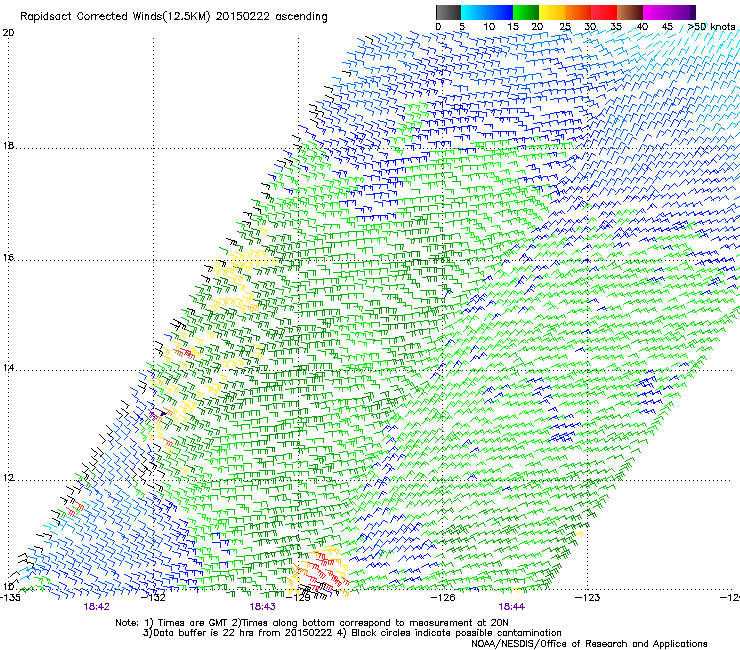740x650 pixels.
Task: Click the legend number 10
Action: click(x=489, y=27)
